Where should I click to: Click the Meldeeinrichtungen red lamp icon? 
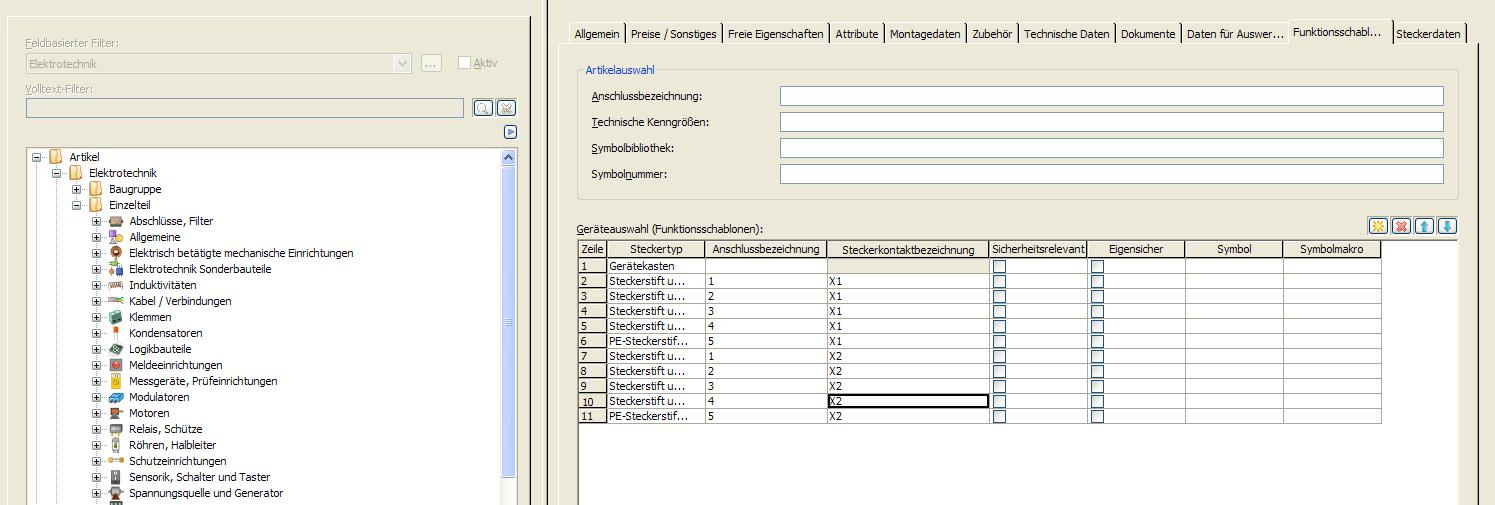[x=116, y=365]
